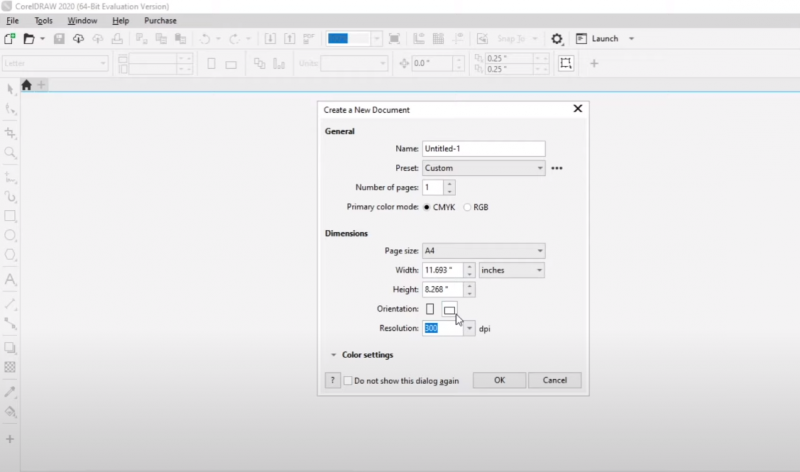Click the help question mark button
The width and height of the screenshot is (800, 472).
pos(333,380)
